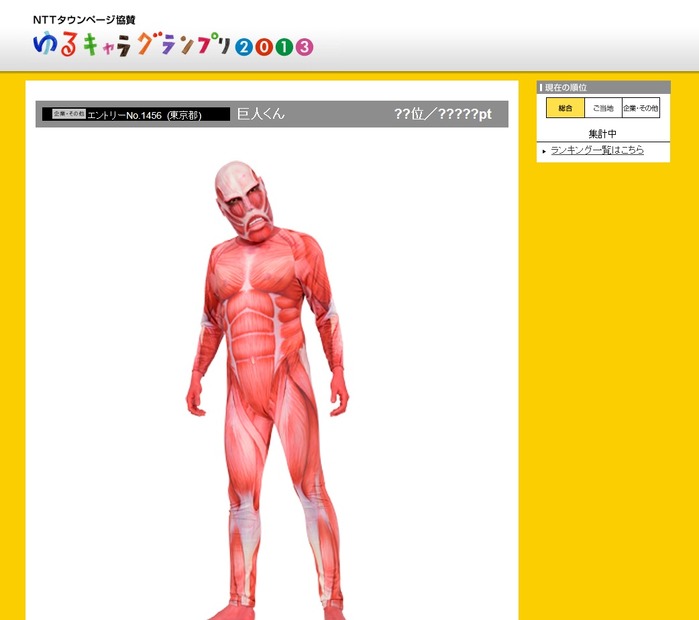Click the ゆるキャラグランプリ2013 logo
The height and width of the screenshot is (620, 699).
173,44
